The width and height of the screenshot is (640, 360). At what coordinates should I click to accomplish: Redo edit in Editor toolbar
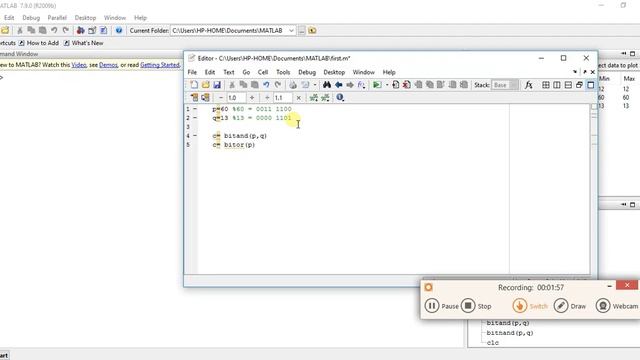pos(278,85)
